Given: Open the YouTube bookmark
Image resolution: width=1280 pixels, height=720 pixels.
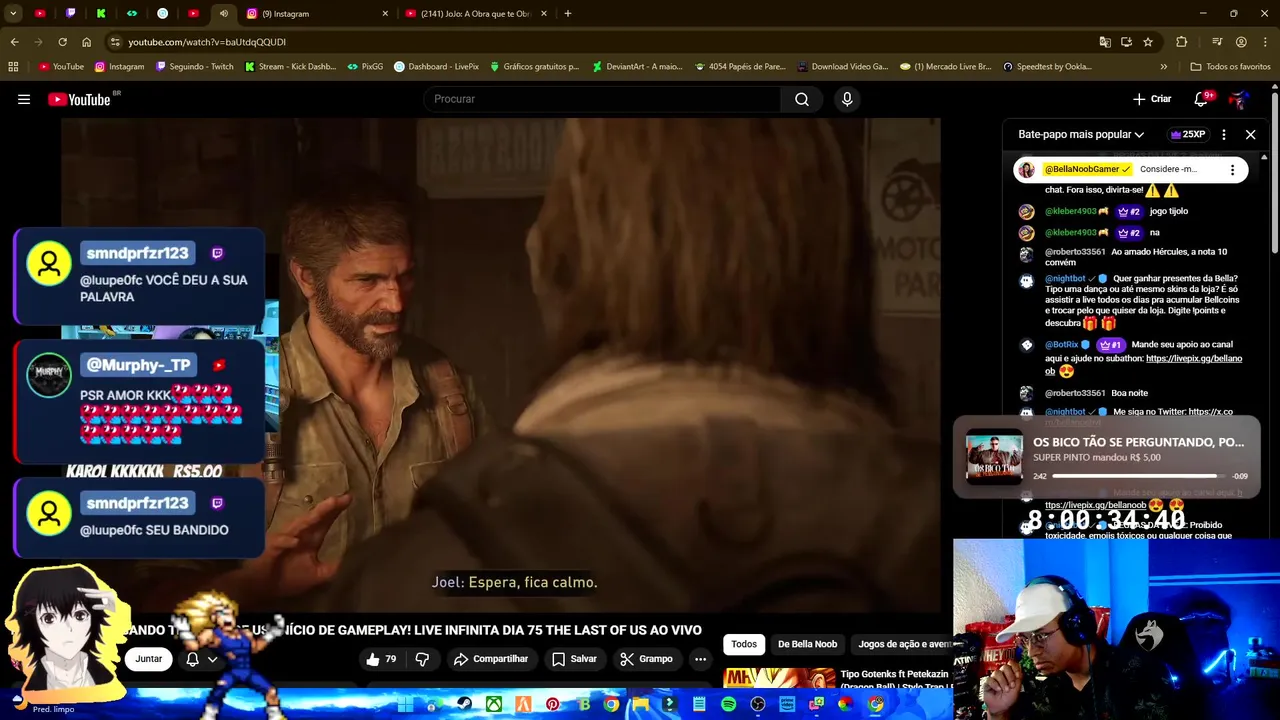Looking at the screenshot, I should pyautogui.click(x=62, y=67).
